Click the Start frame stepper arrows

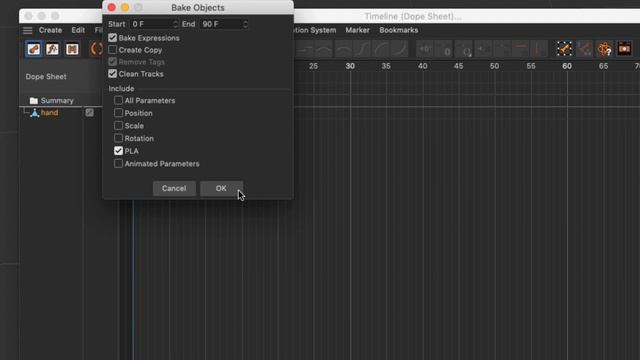(175, 24)
